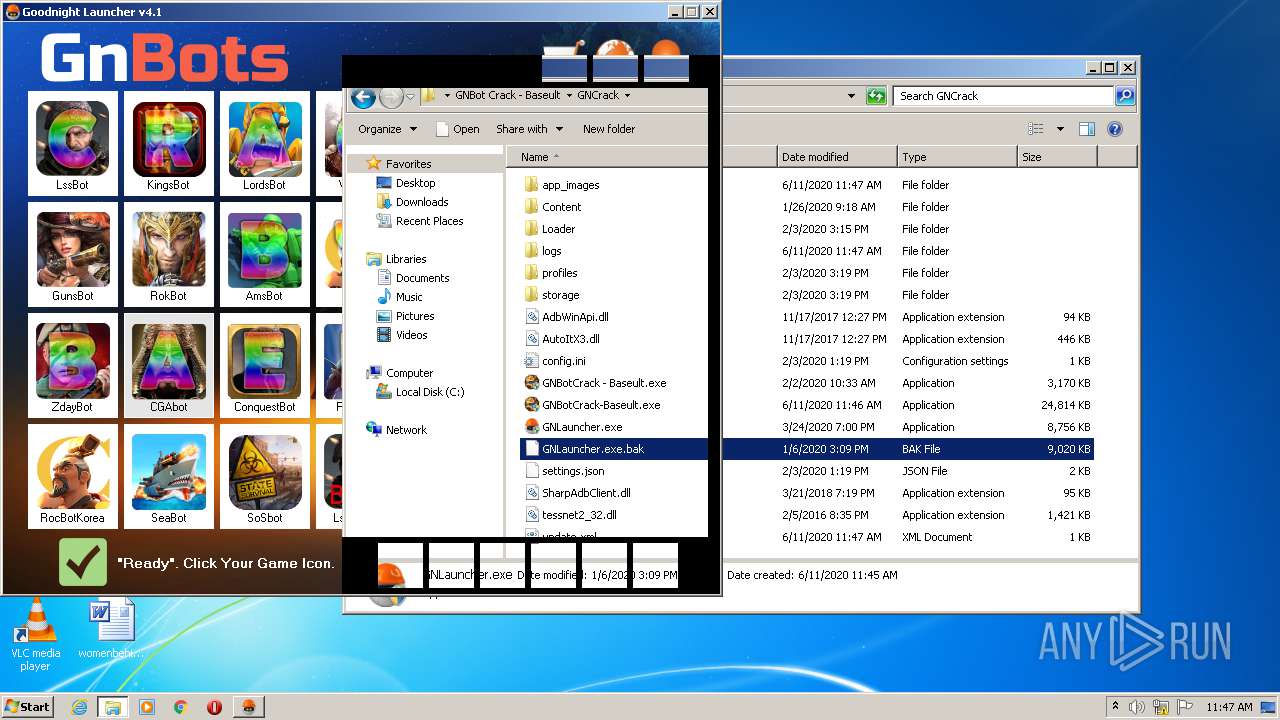Expand GNCrack breadcrumb arrow

pos(627,96)
